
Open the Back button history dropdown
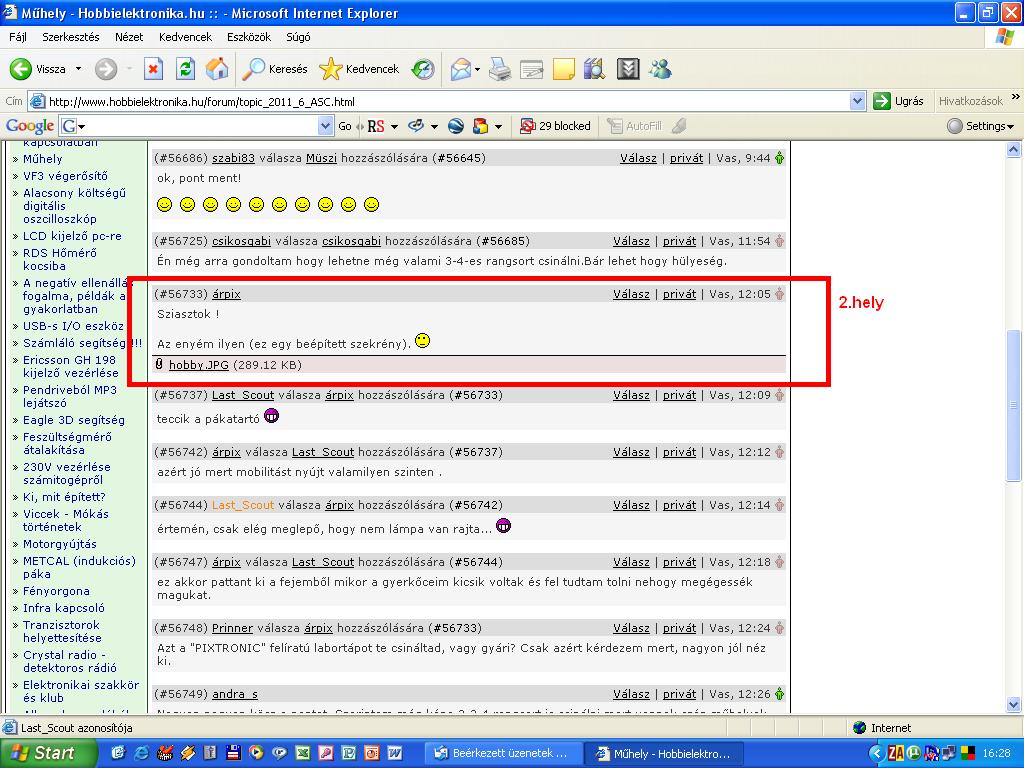tap(78, 69)
